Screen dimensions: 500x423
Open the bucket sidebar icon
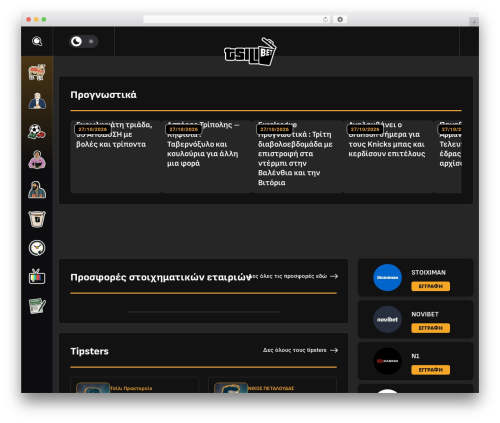[37, 219]
